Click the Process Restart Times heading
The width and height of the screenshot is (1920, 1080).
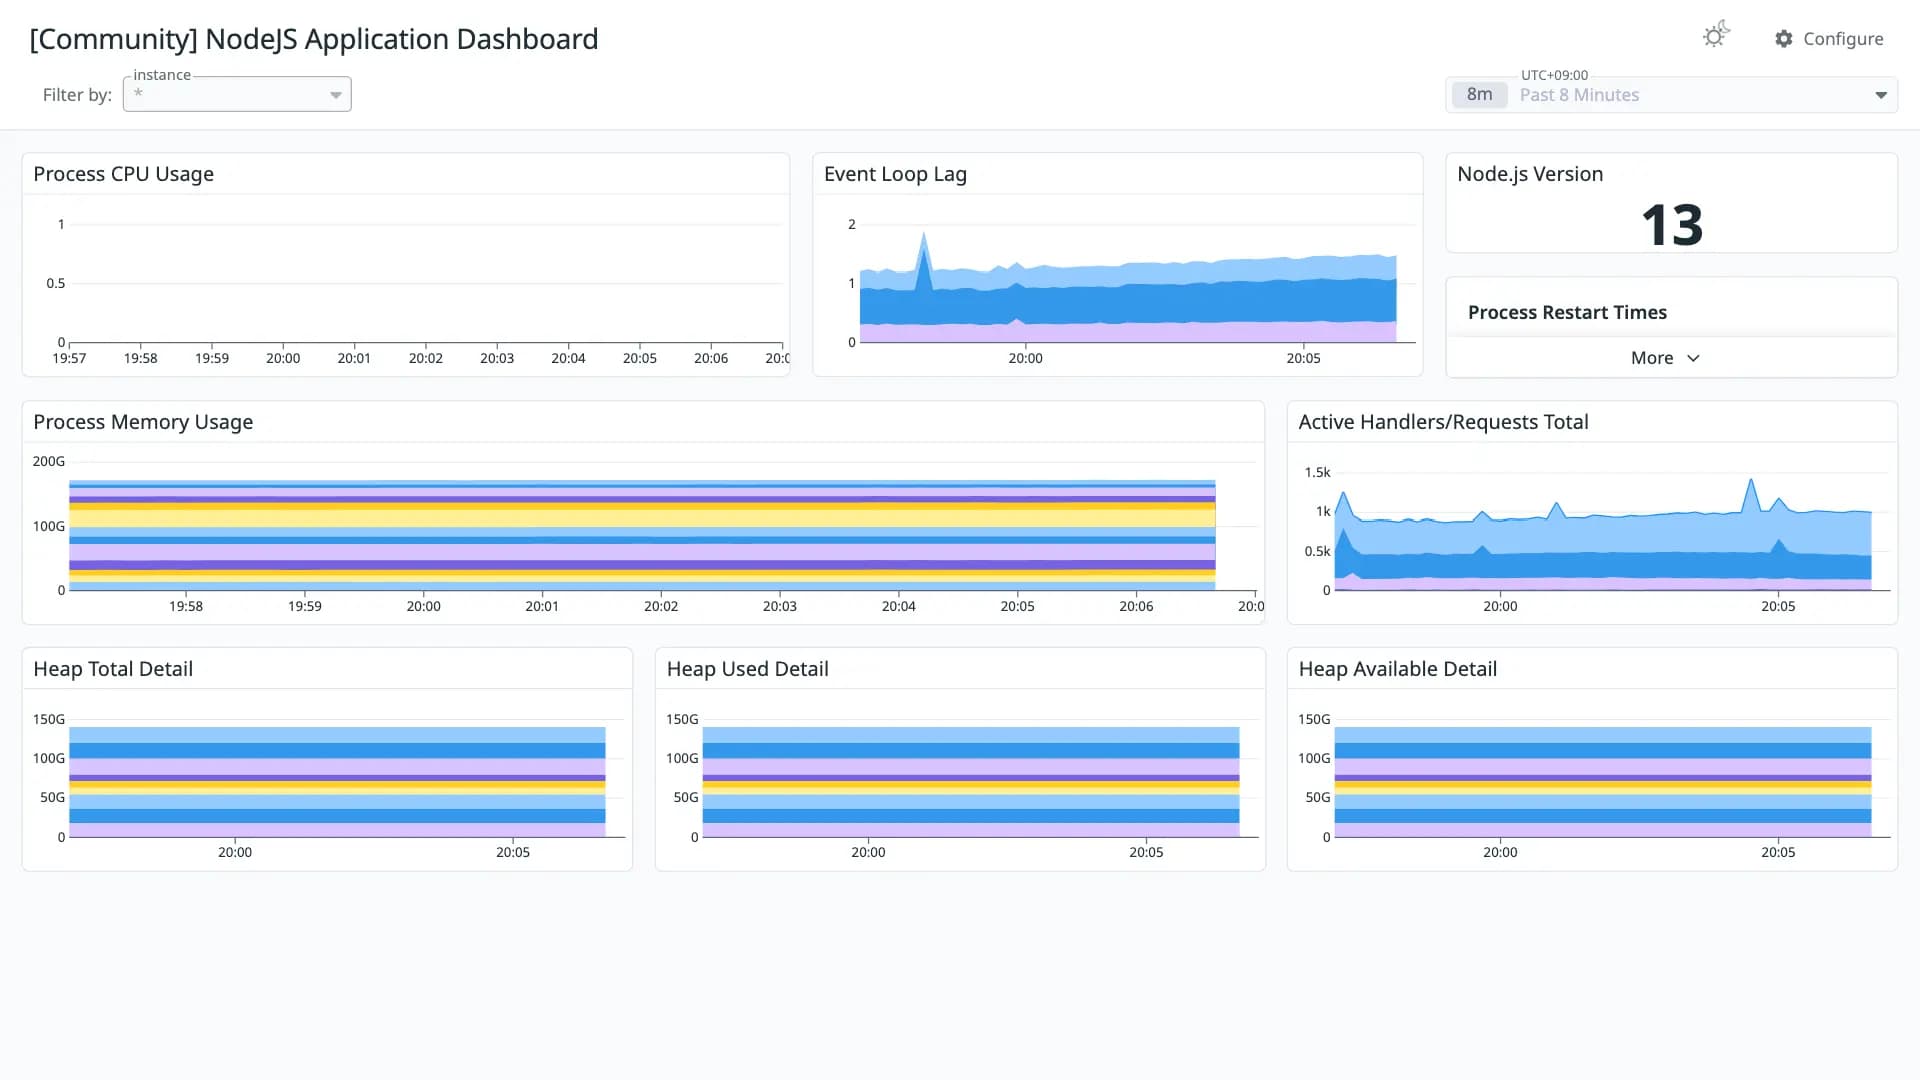(1567, 312)
